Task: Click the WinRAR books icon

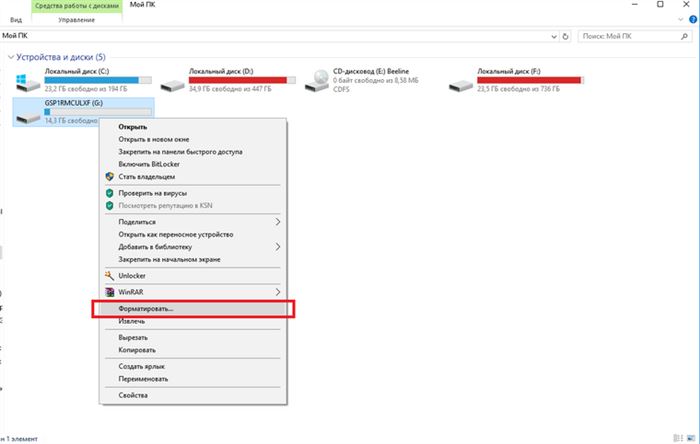Action: pos(109,292)
